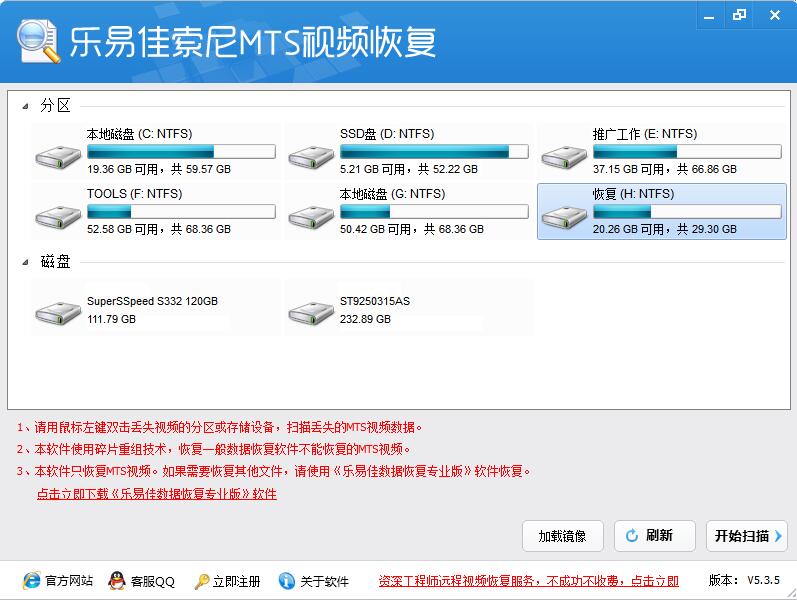Viewport: 797px width, 600px height.
Task: Click the usage bar of 推广工作 E:
Action: [x=687, y=152]
